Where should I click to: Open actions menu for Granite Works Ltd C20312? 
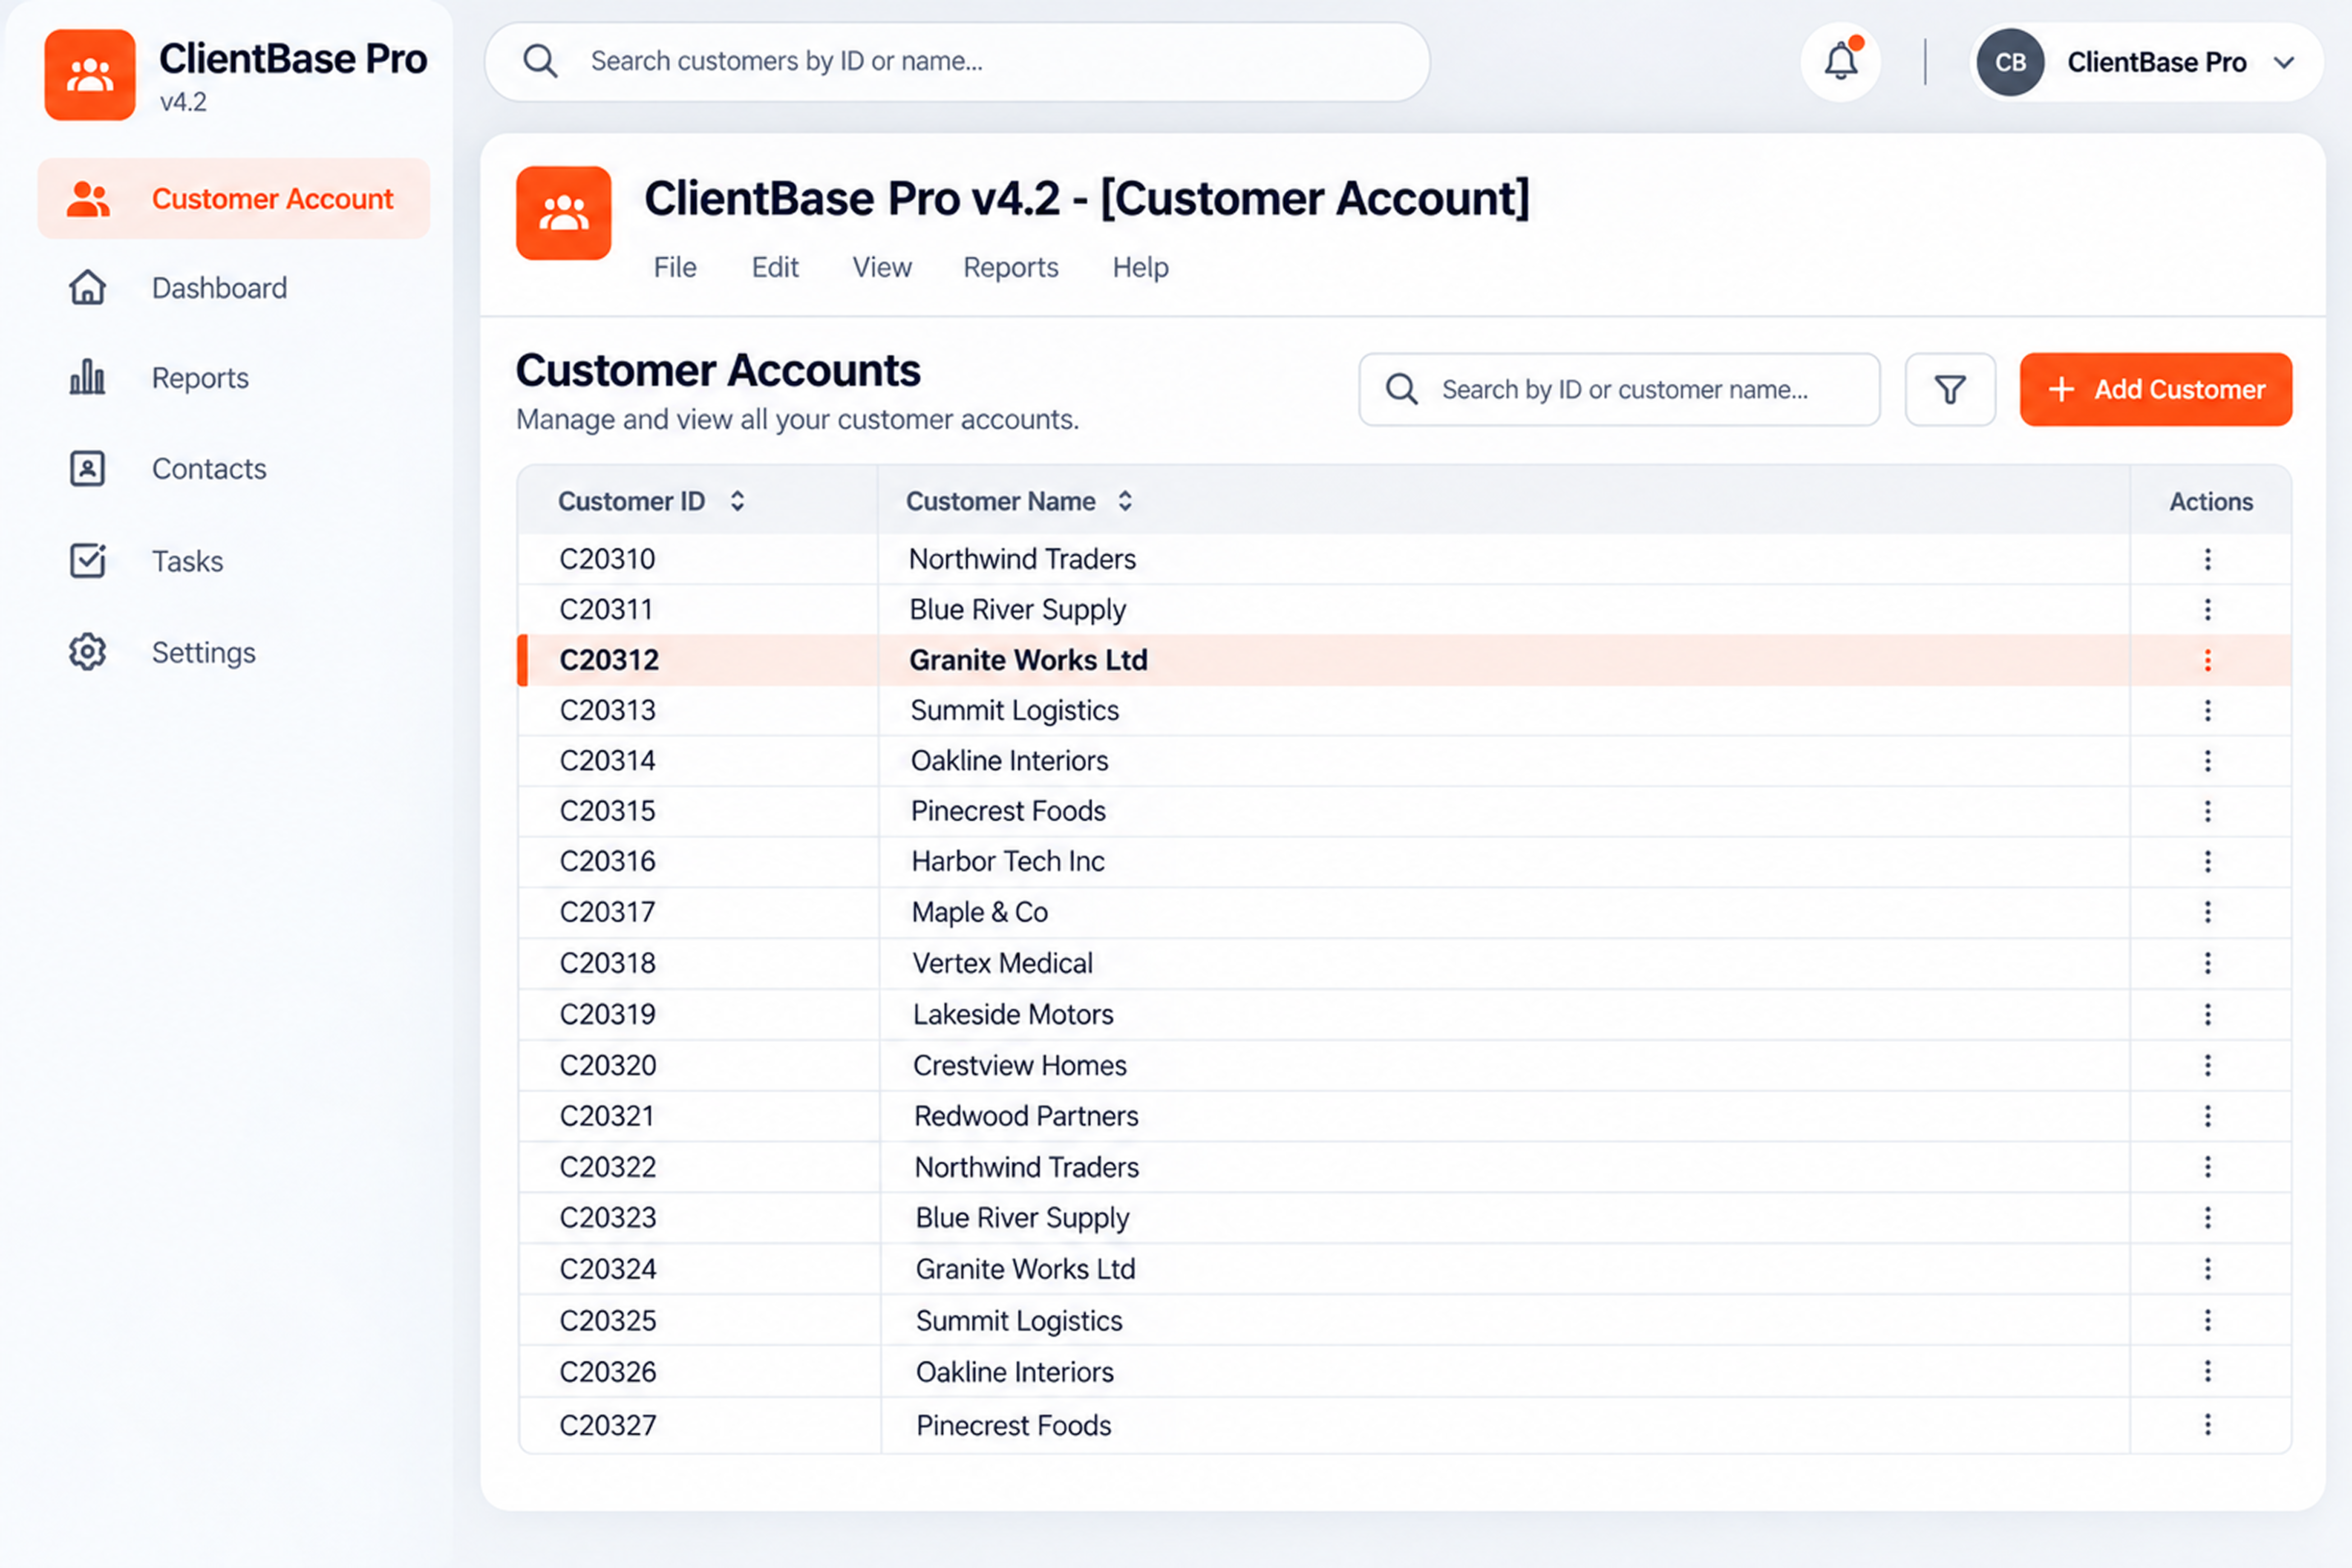tap(2207, 660)
